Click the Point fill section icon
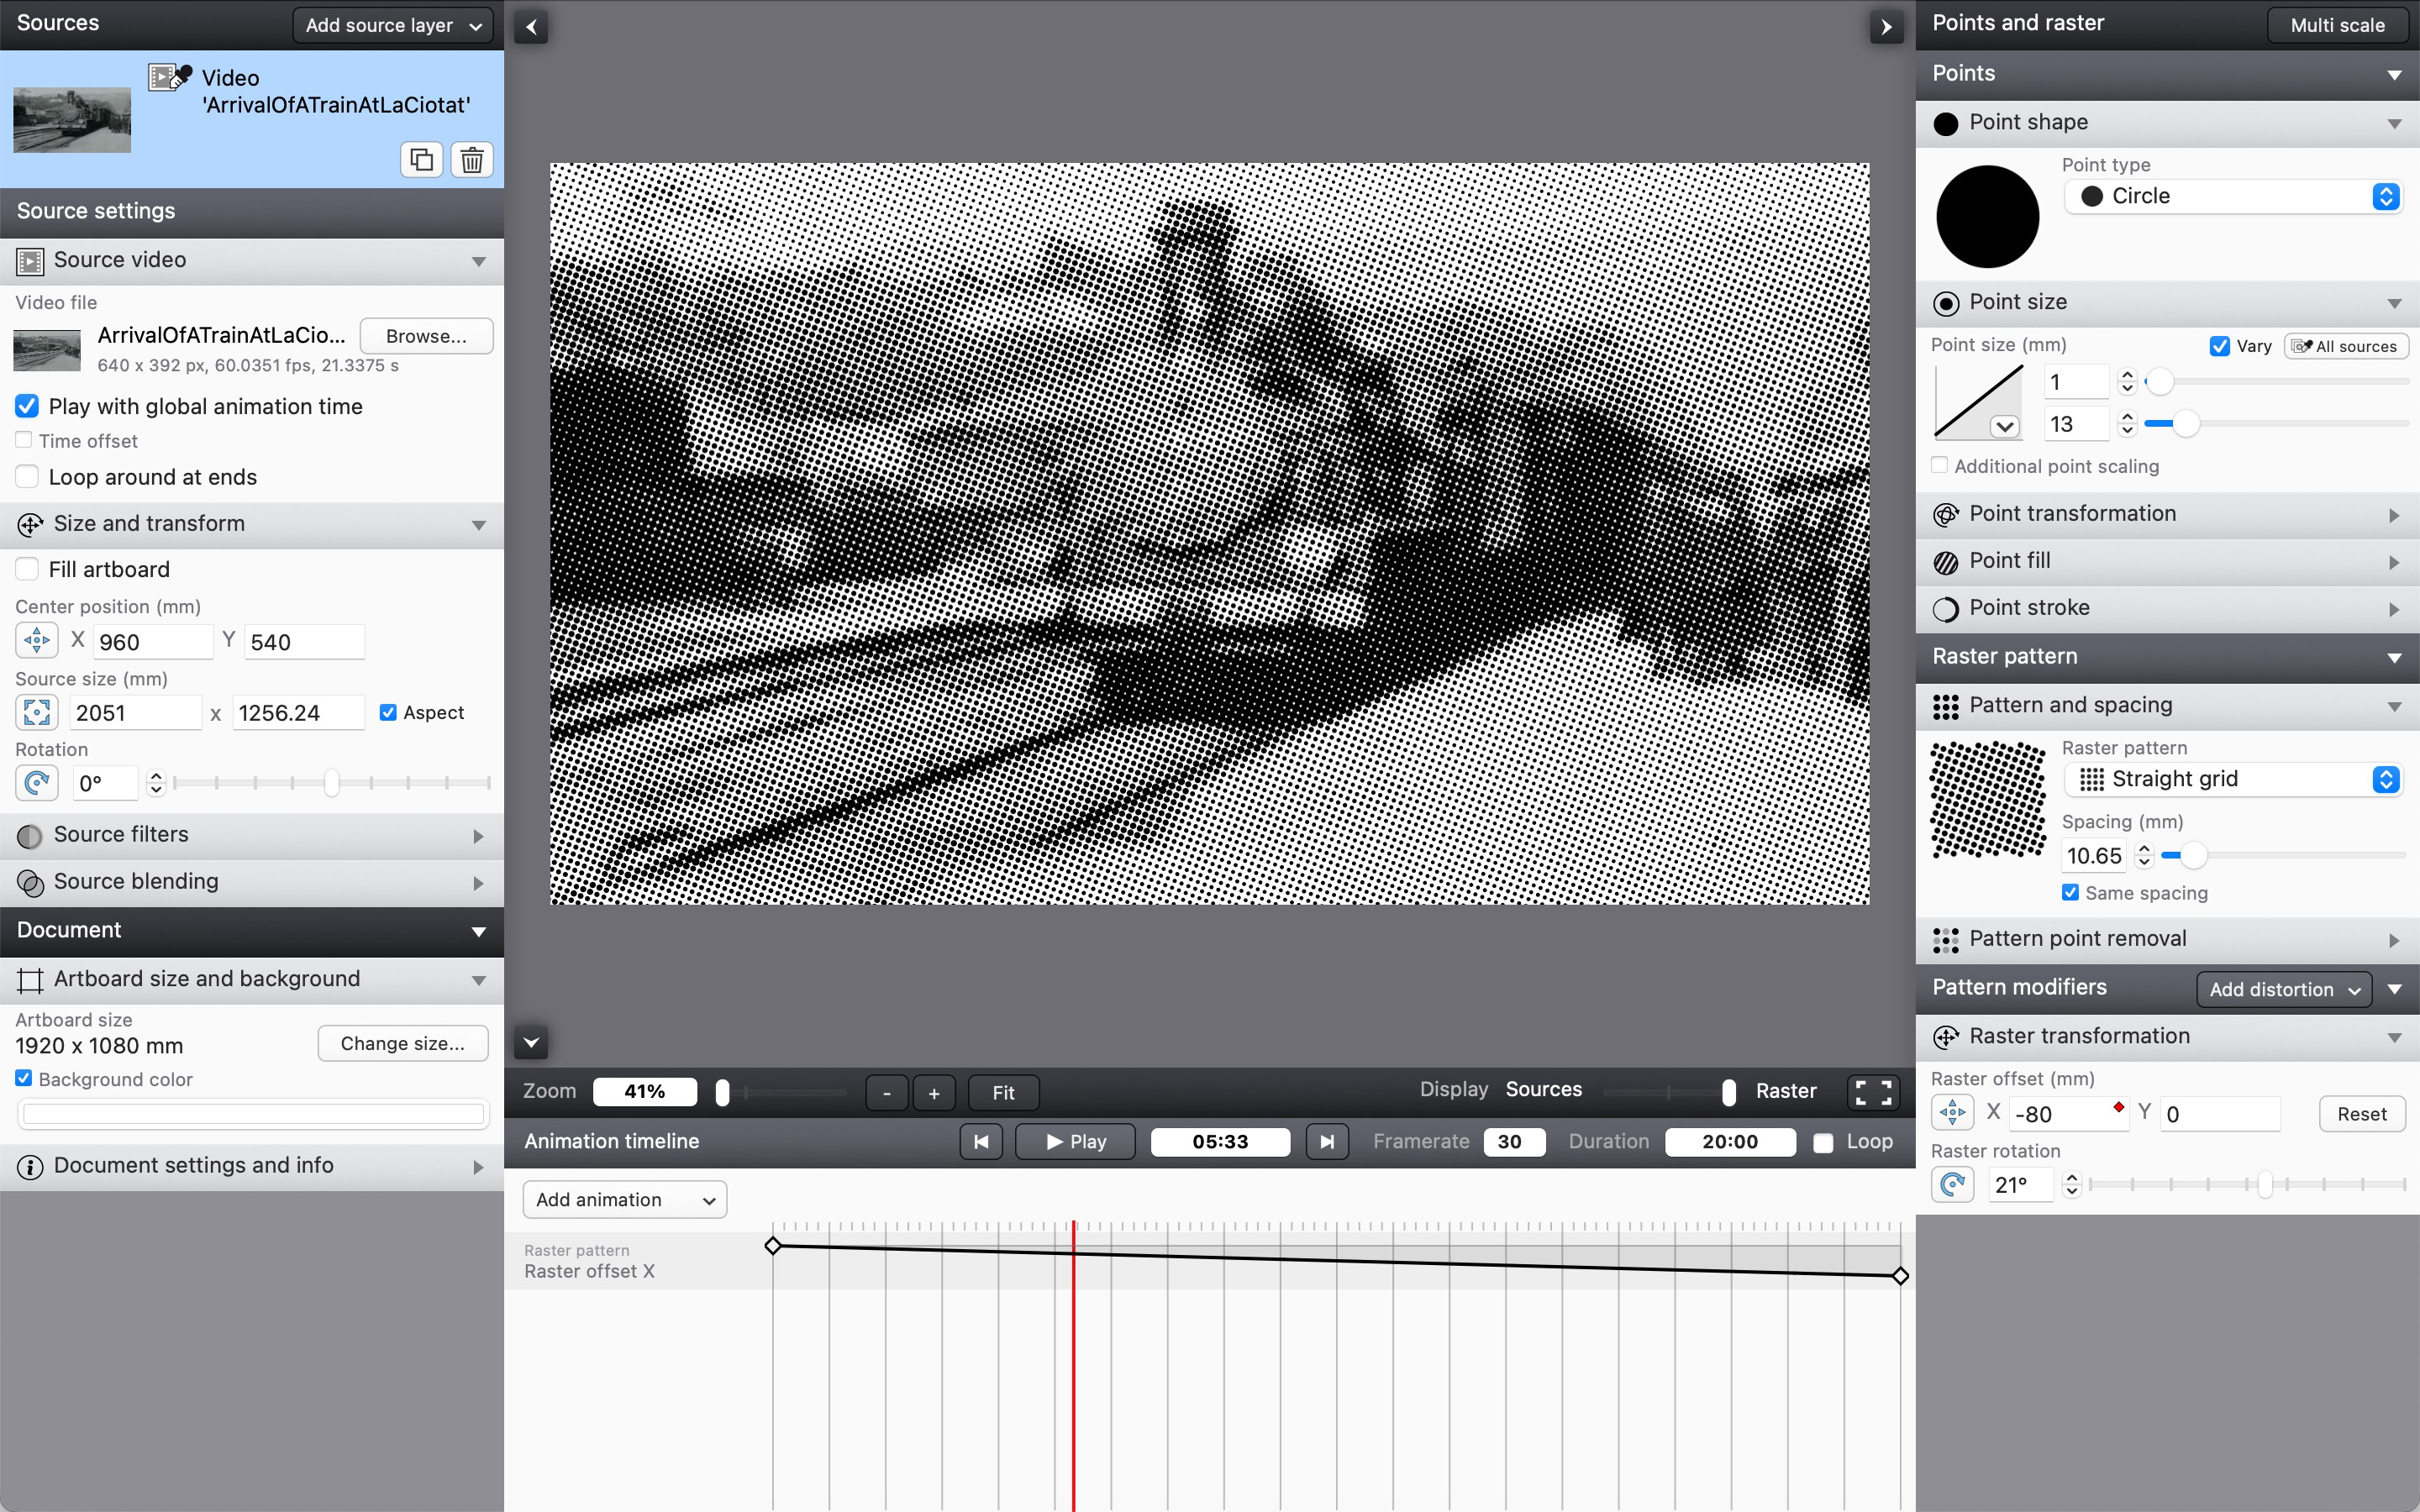2420x1512 pixels. [x=1946, y=562]
